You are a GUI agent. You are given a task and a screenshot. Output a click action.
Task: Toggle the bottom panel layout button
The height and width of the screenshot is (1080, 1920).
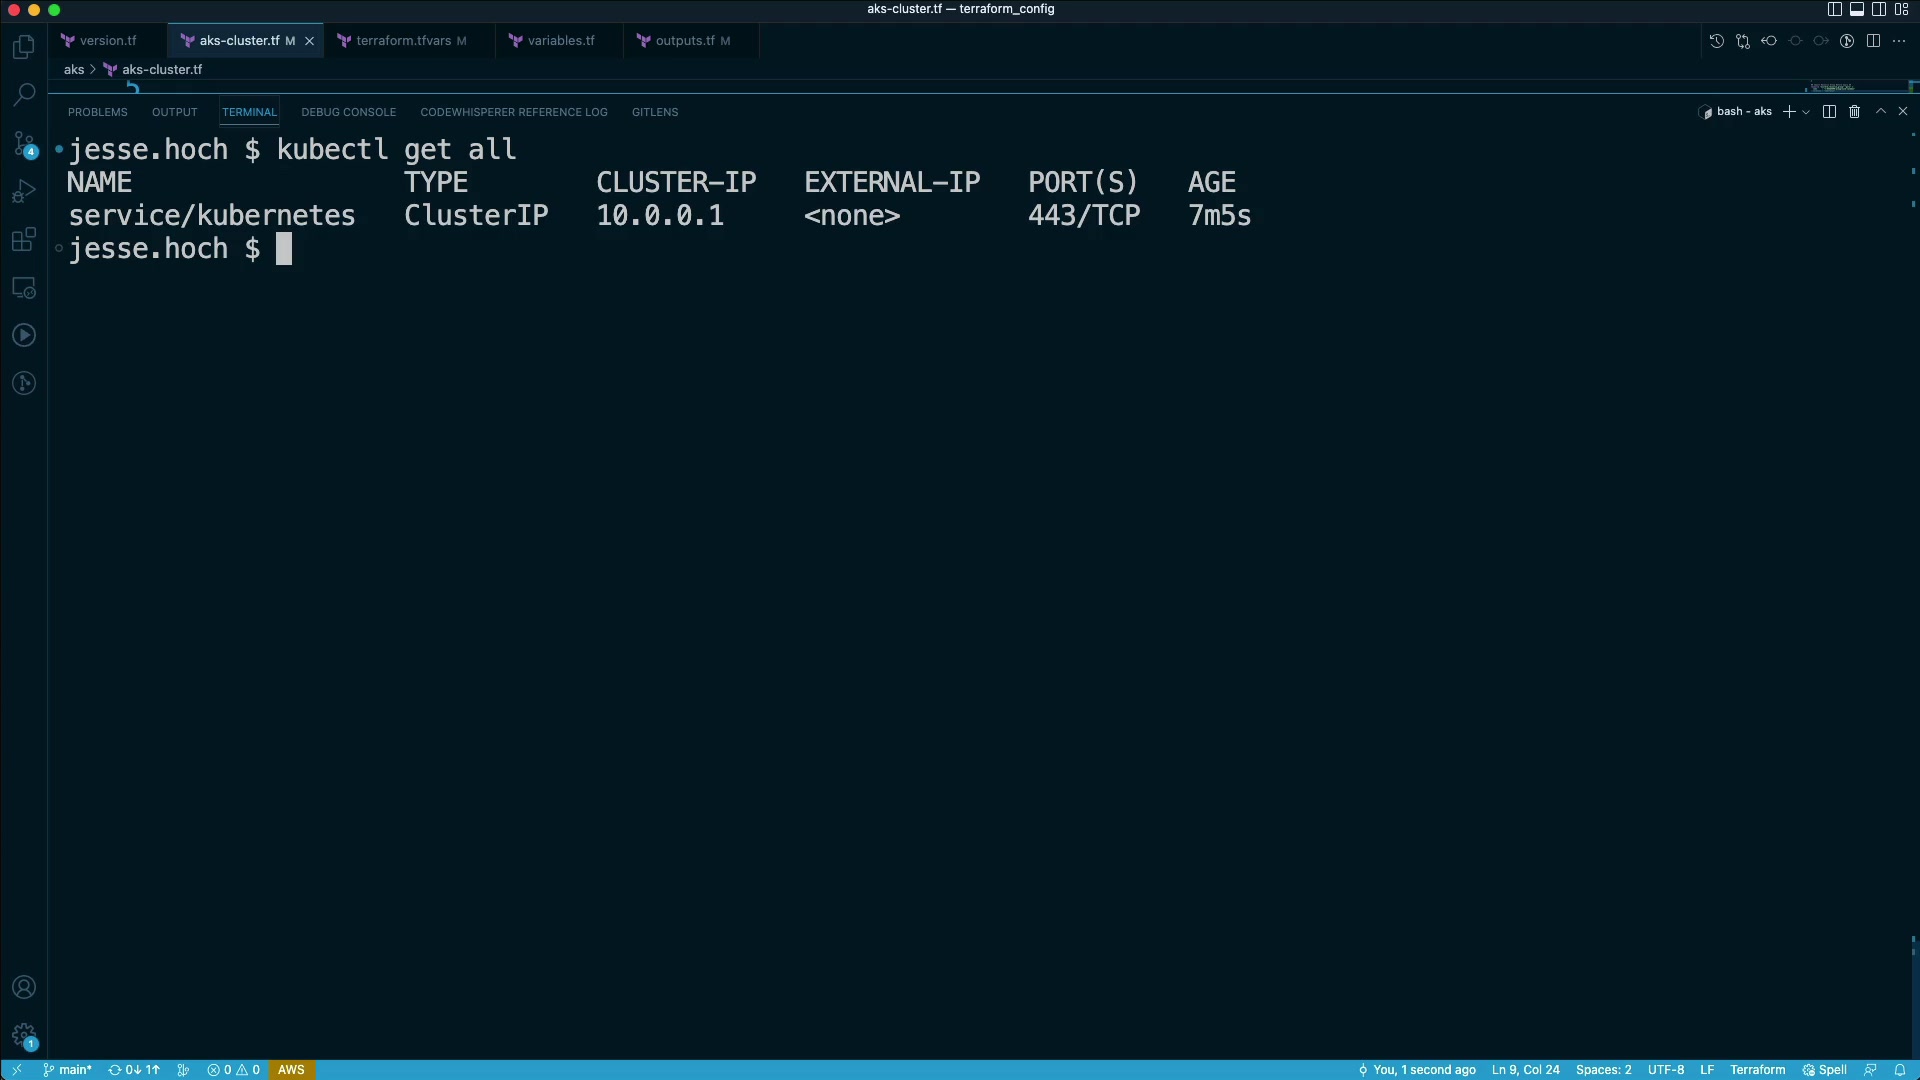pyautogui.click(x=1857, y=9)
